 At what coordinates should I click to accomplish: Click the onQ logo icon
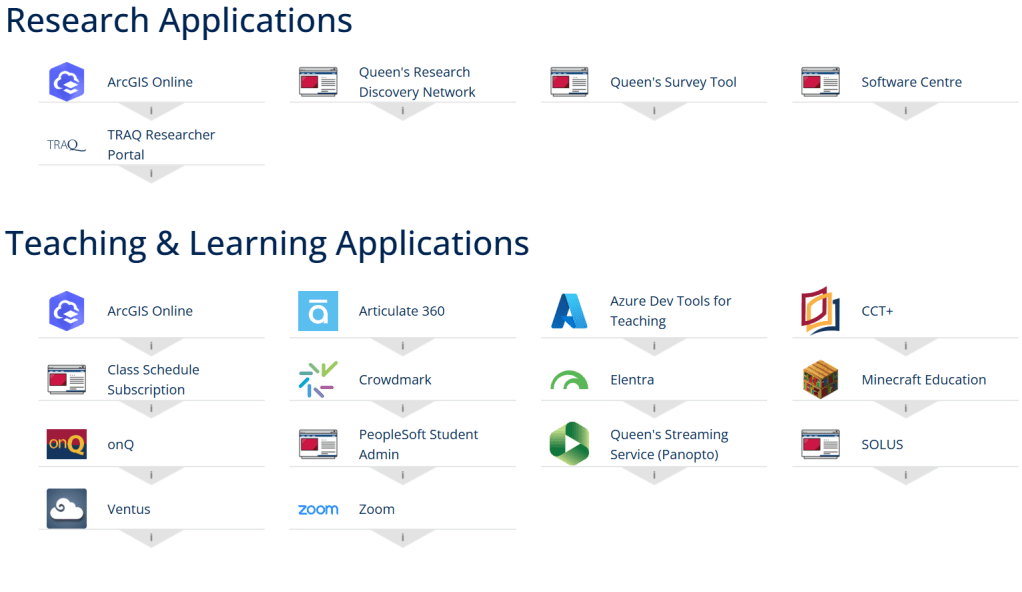pos(67,444)
